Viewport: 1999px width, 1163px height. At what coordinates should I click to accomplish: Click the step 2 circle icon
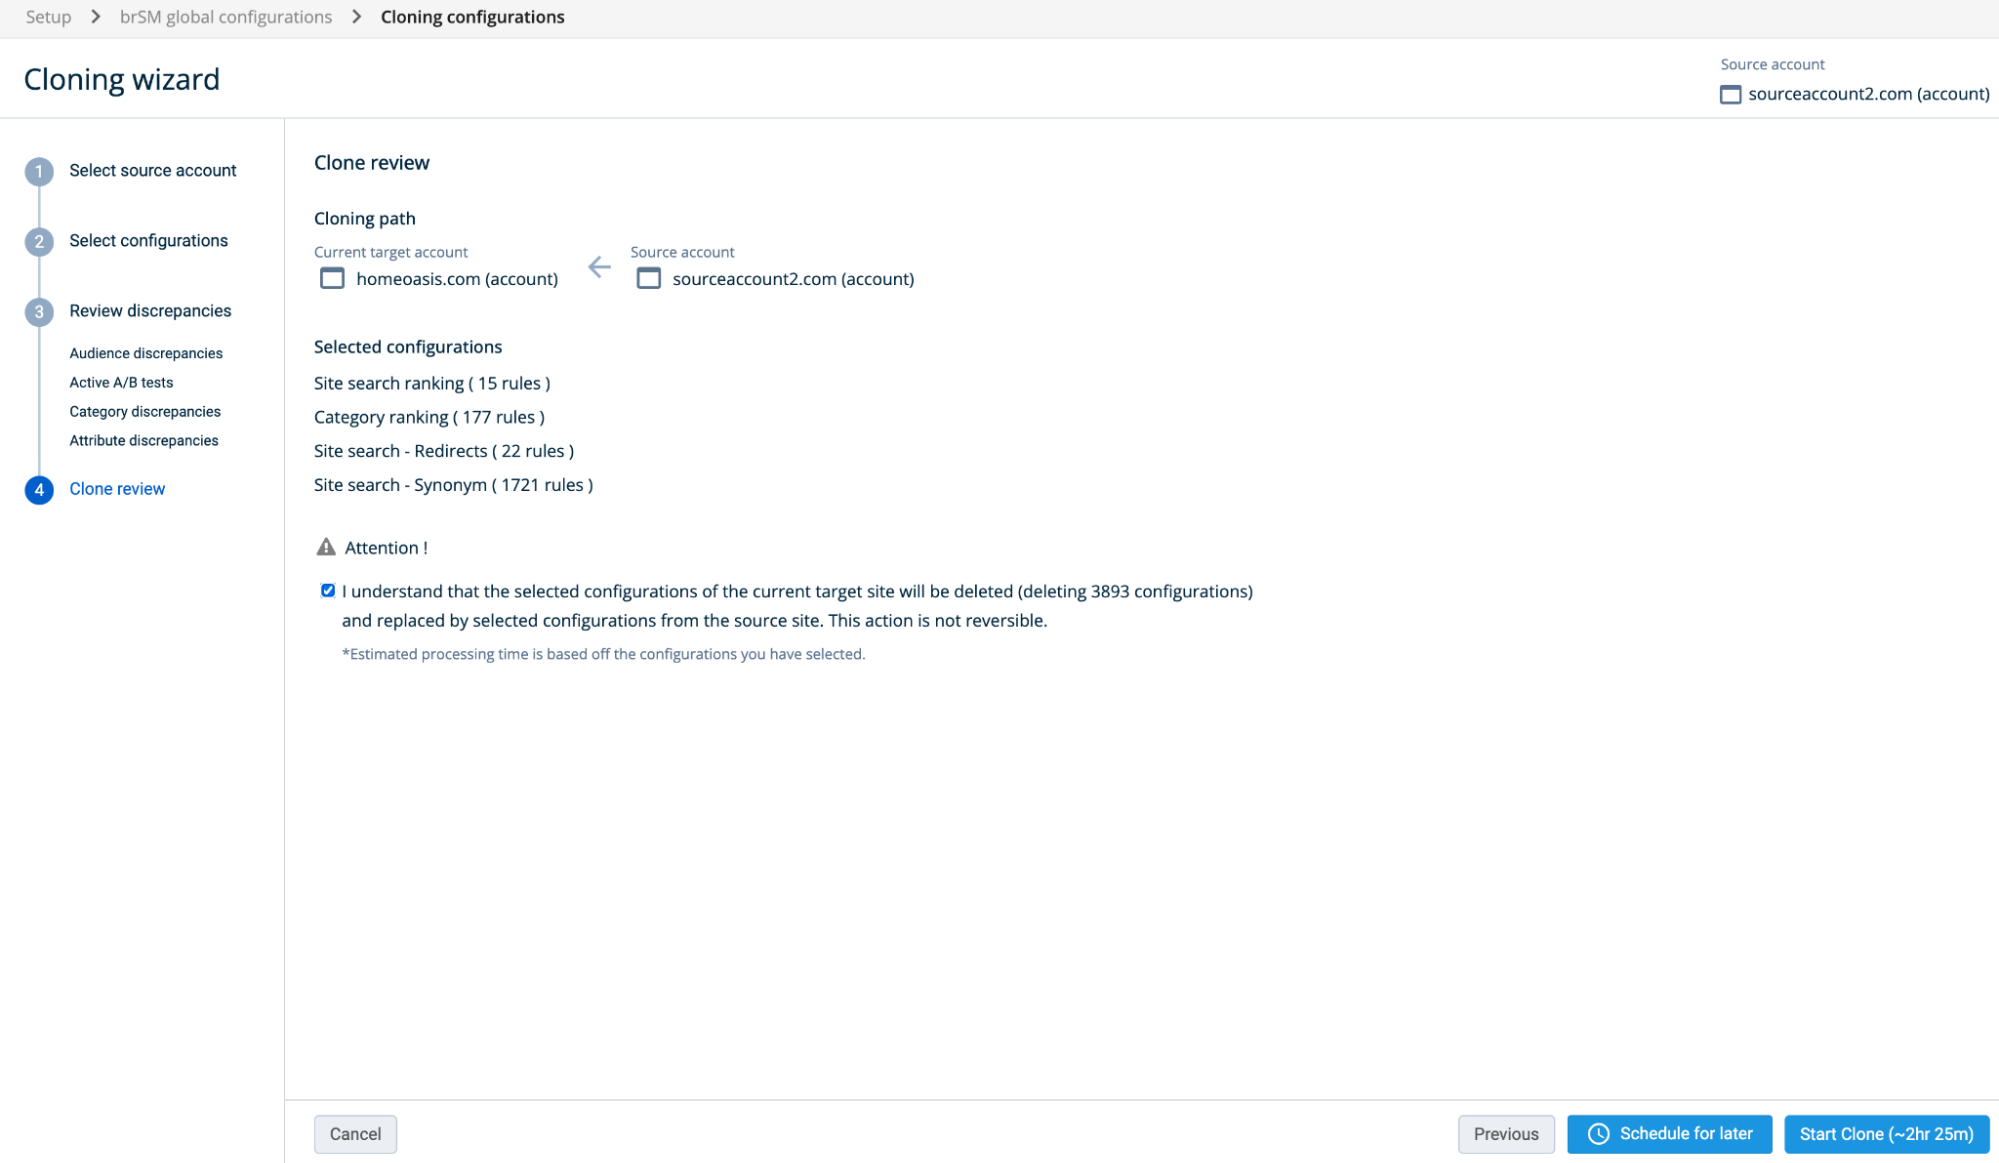pyautogui.click(x=39, y=241)
